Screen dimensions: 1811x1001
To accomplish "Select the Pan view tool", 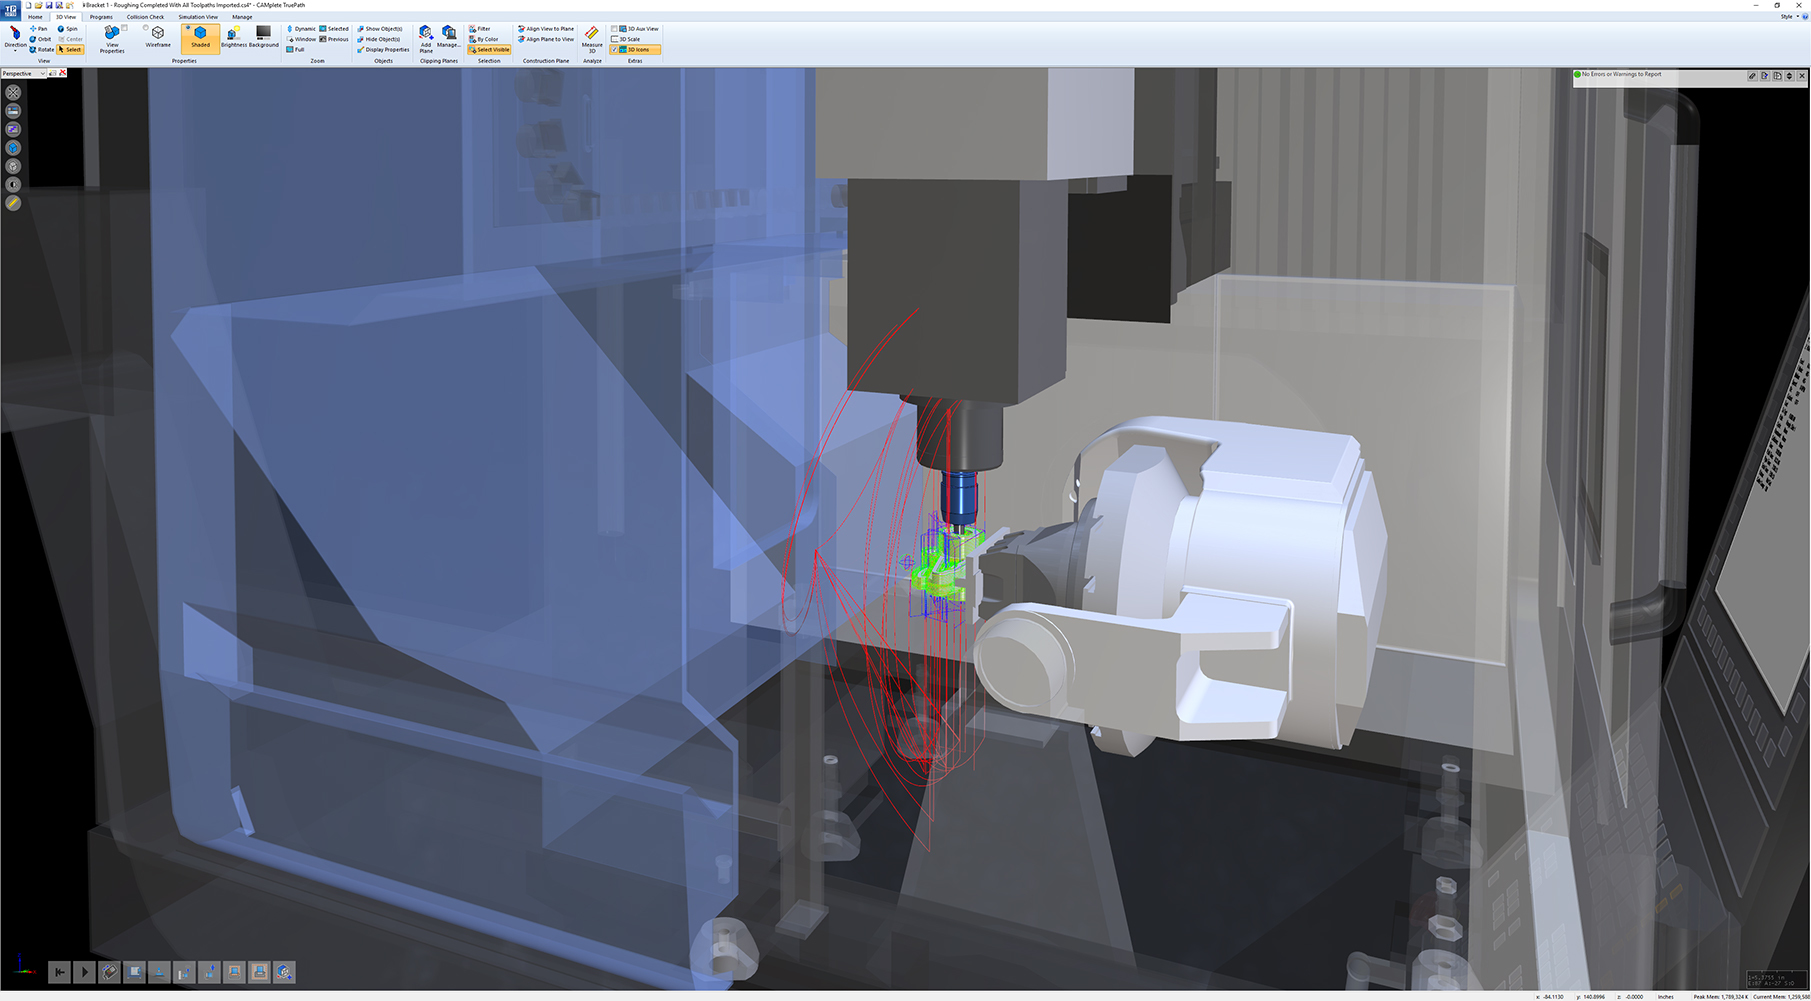I will coord(39,29).
